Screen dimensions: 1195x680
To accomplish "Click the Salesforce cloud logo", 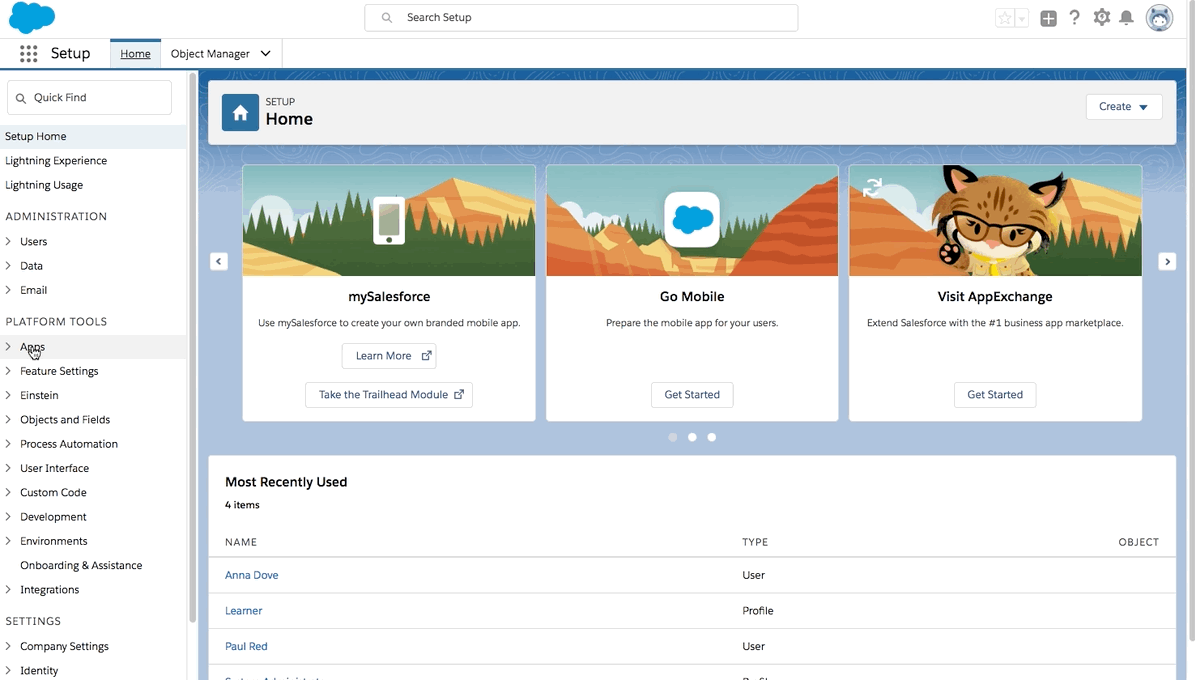I will pyautogui.click(x=32, y=18).
